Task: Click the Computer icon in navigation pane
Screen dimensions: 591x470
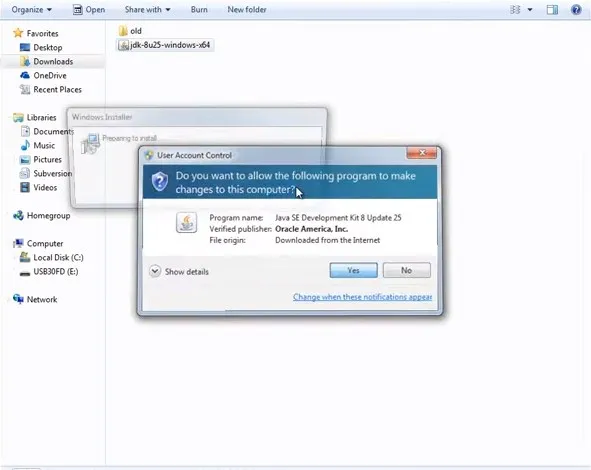Action: coord(18,243)
